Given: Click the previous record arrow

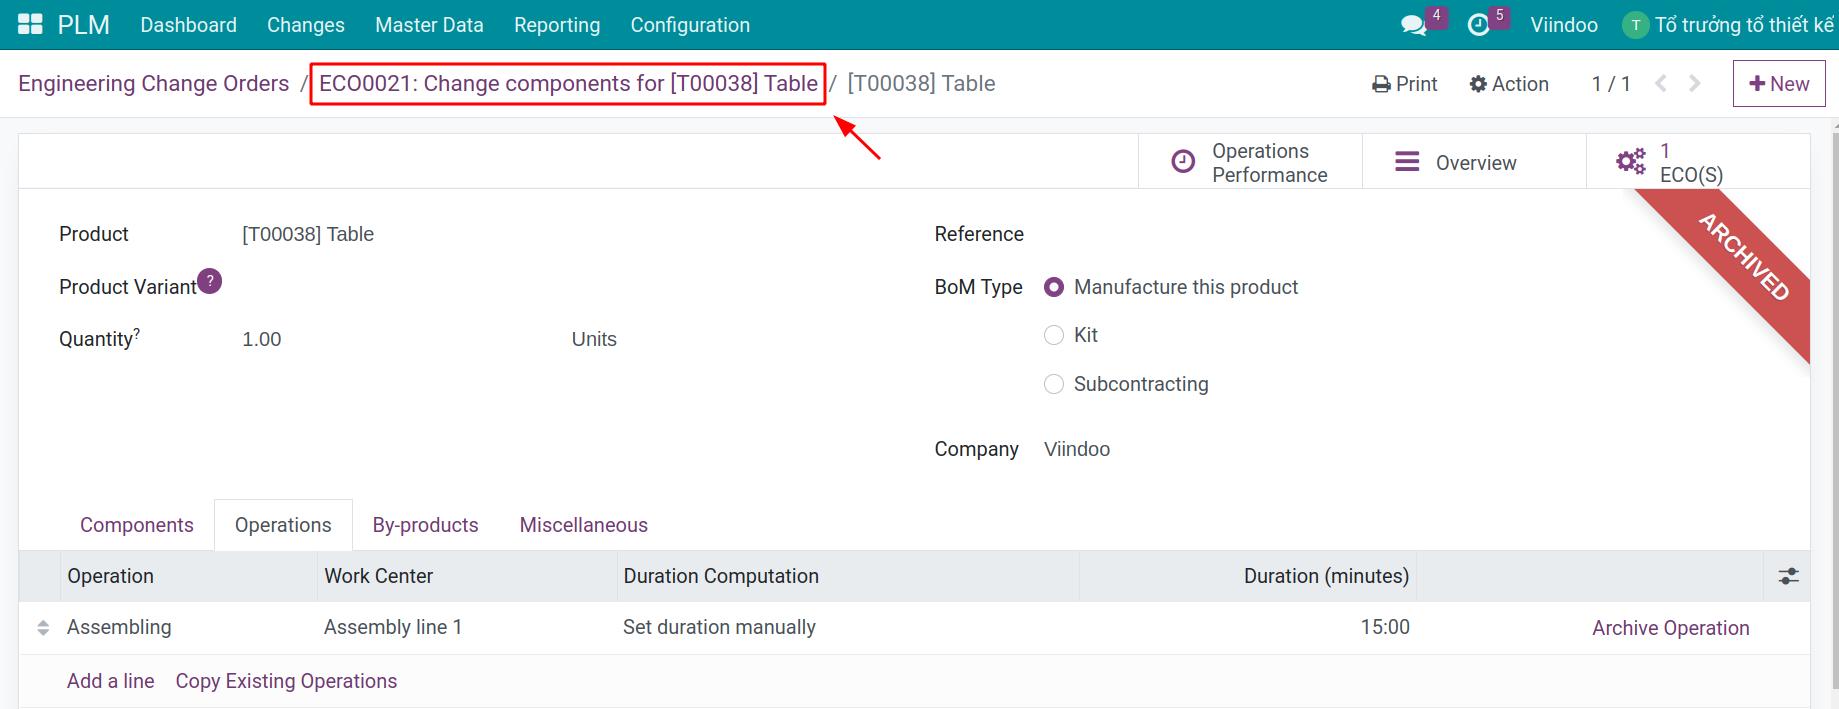Looking at the screenshot, I should click(1661, 84).
